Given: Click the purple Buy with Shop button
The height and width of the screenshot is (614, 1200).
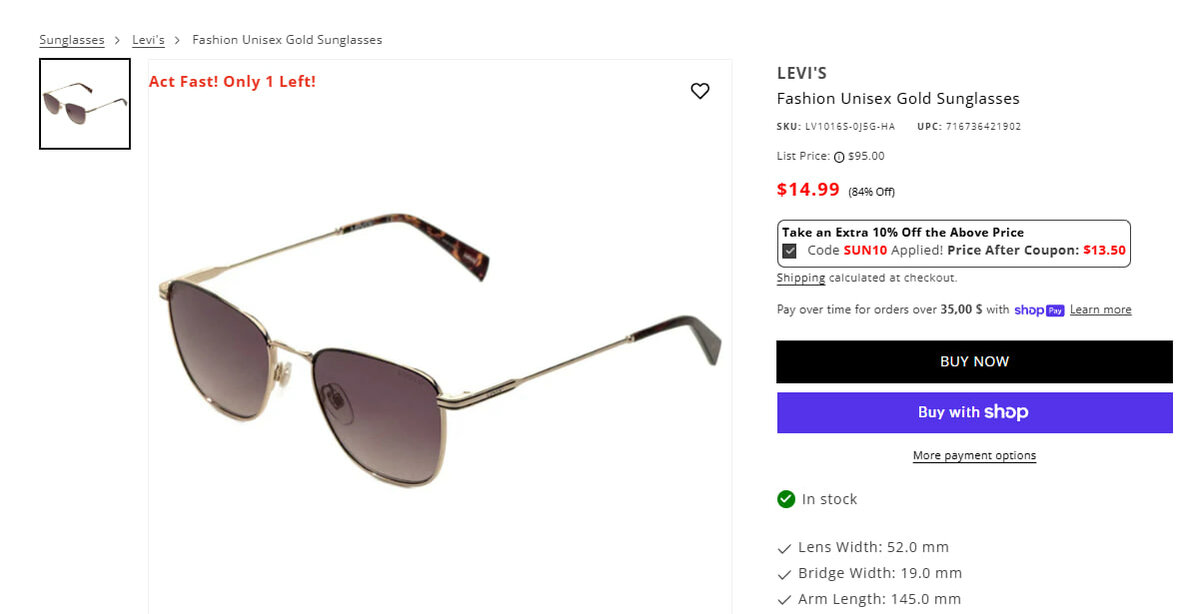Looking at the screenshot, I should 974,412.
